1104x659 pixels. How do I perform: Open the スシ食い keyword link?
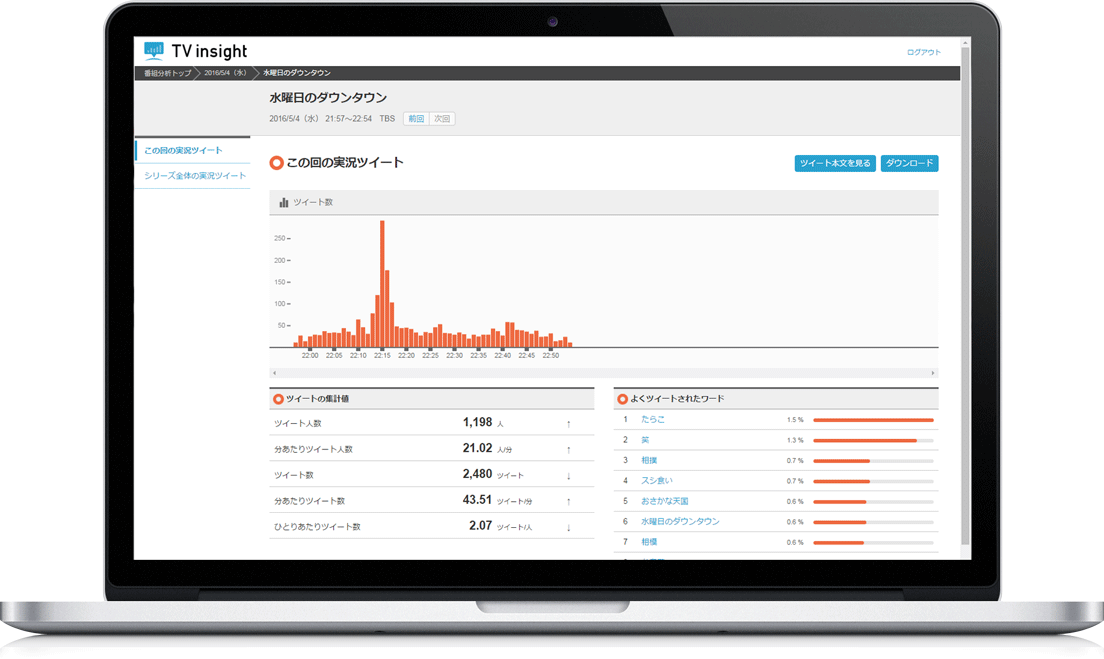[656, 481]
